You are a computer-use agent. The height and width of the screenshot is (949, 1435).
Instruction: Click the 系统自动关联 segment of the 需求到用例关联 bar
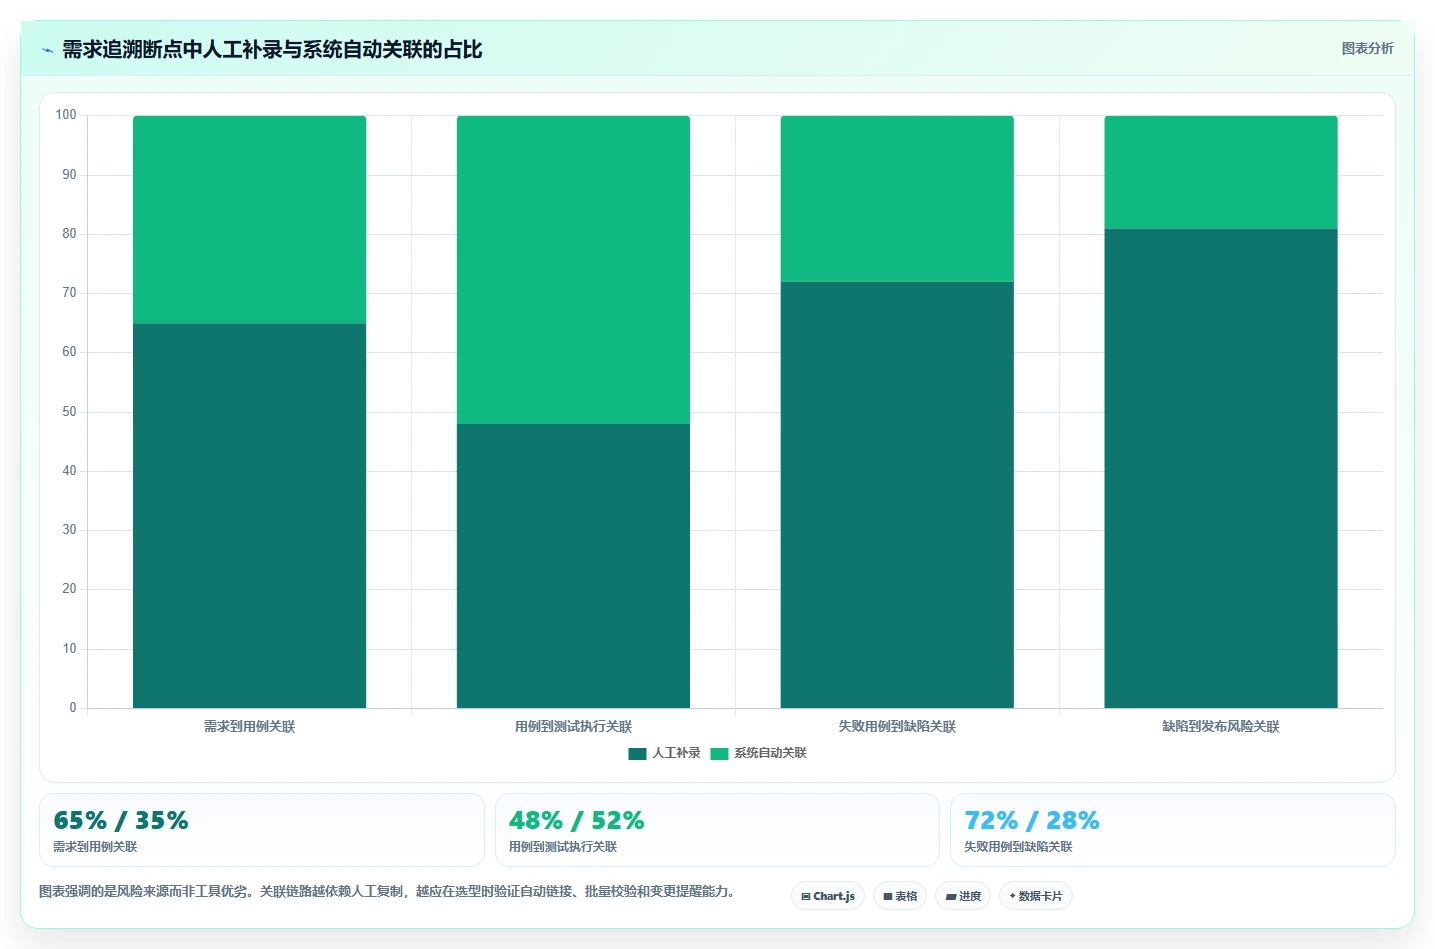tap(249, 220)
